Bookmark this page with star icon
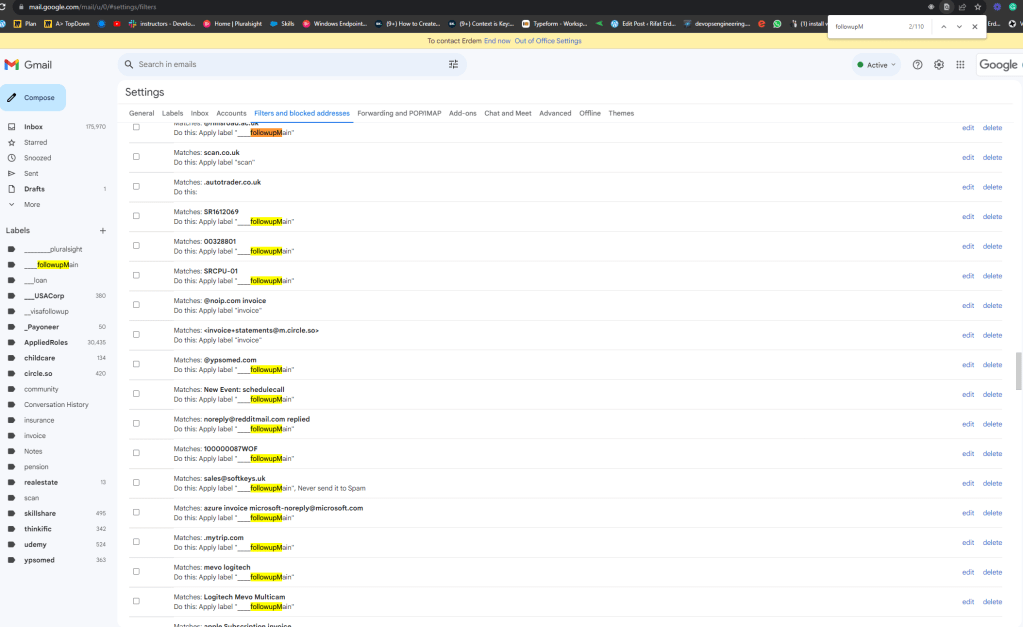The image size is (1023, 627). click(x=977, y=7)
